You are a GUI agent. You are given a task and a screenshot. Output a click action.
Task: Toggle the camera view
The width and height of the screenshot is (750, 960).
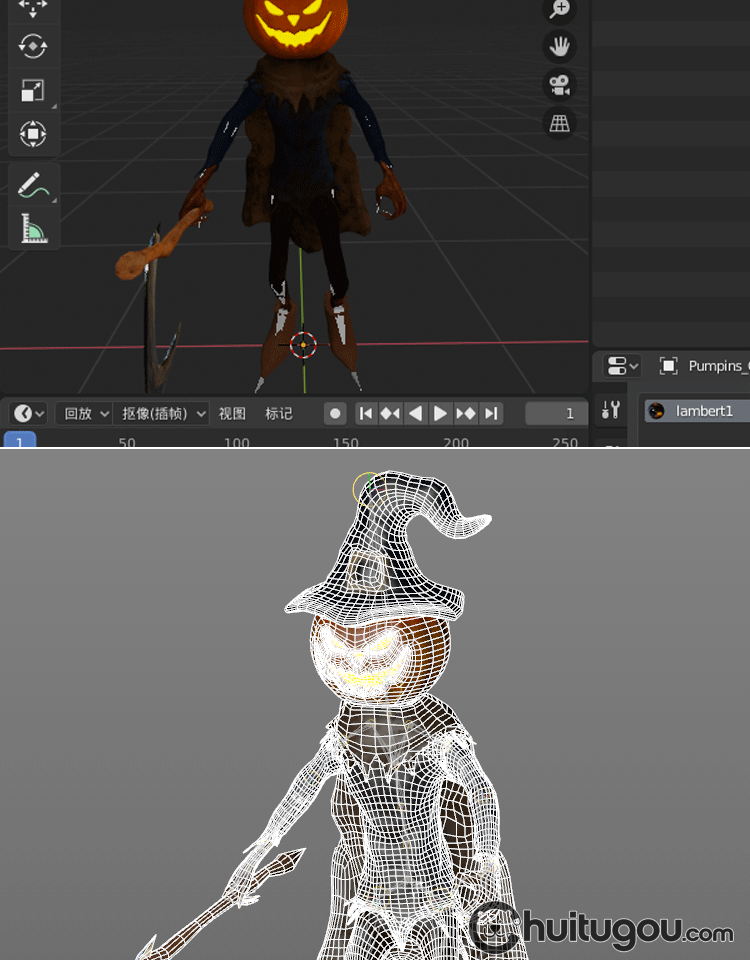click(559, 84)
